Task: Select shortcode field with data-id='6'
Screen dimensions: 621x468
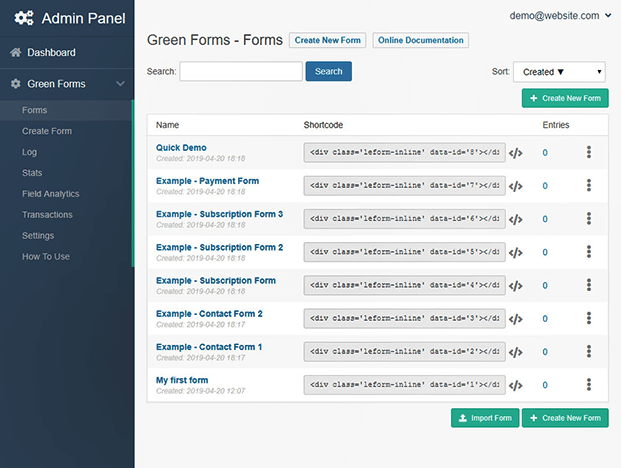Action: 405,219
